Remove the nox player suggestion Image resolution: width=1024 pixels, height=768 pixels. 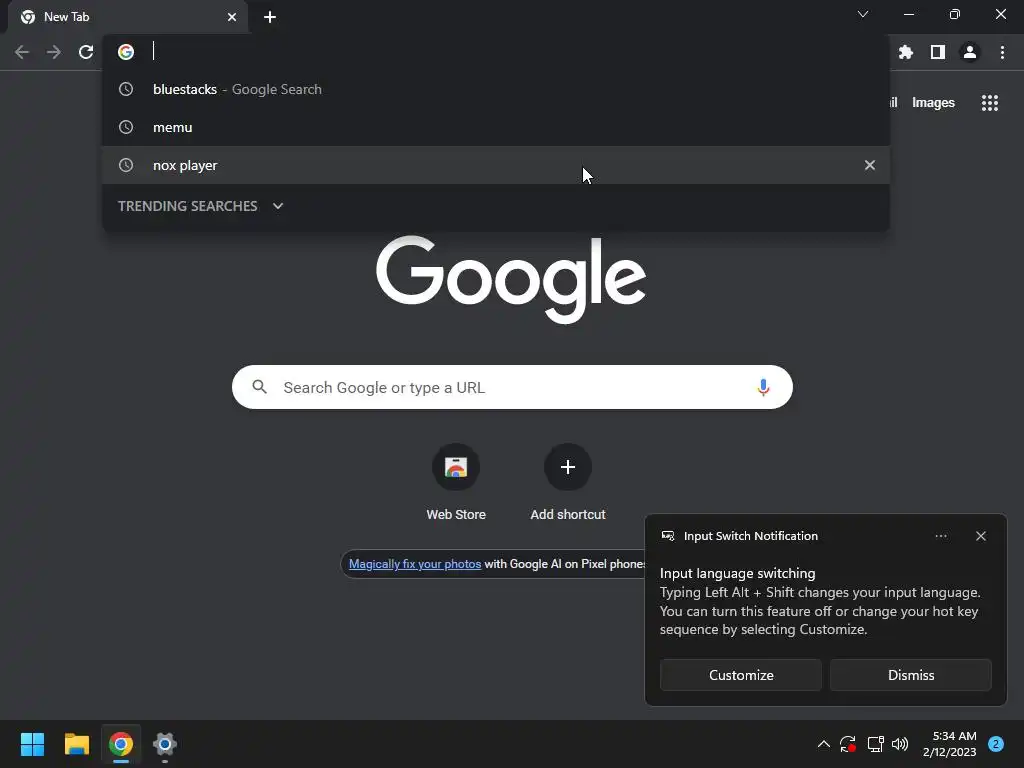(869, 165)
